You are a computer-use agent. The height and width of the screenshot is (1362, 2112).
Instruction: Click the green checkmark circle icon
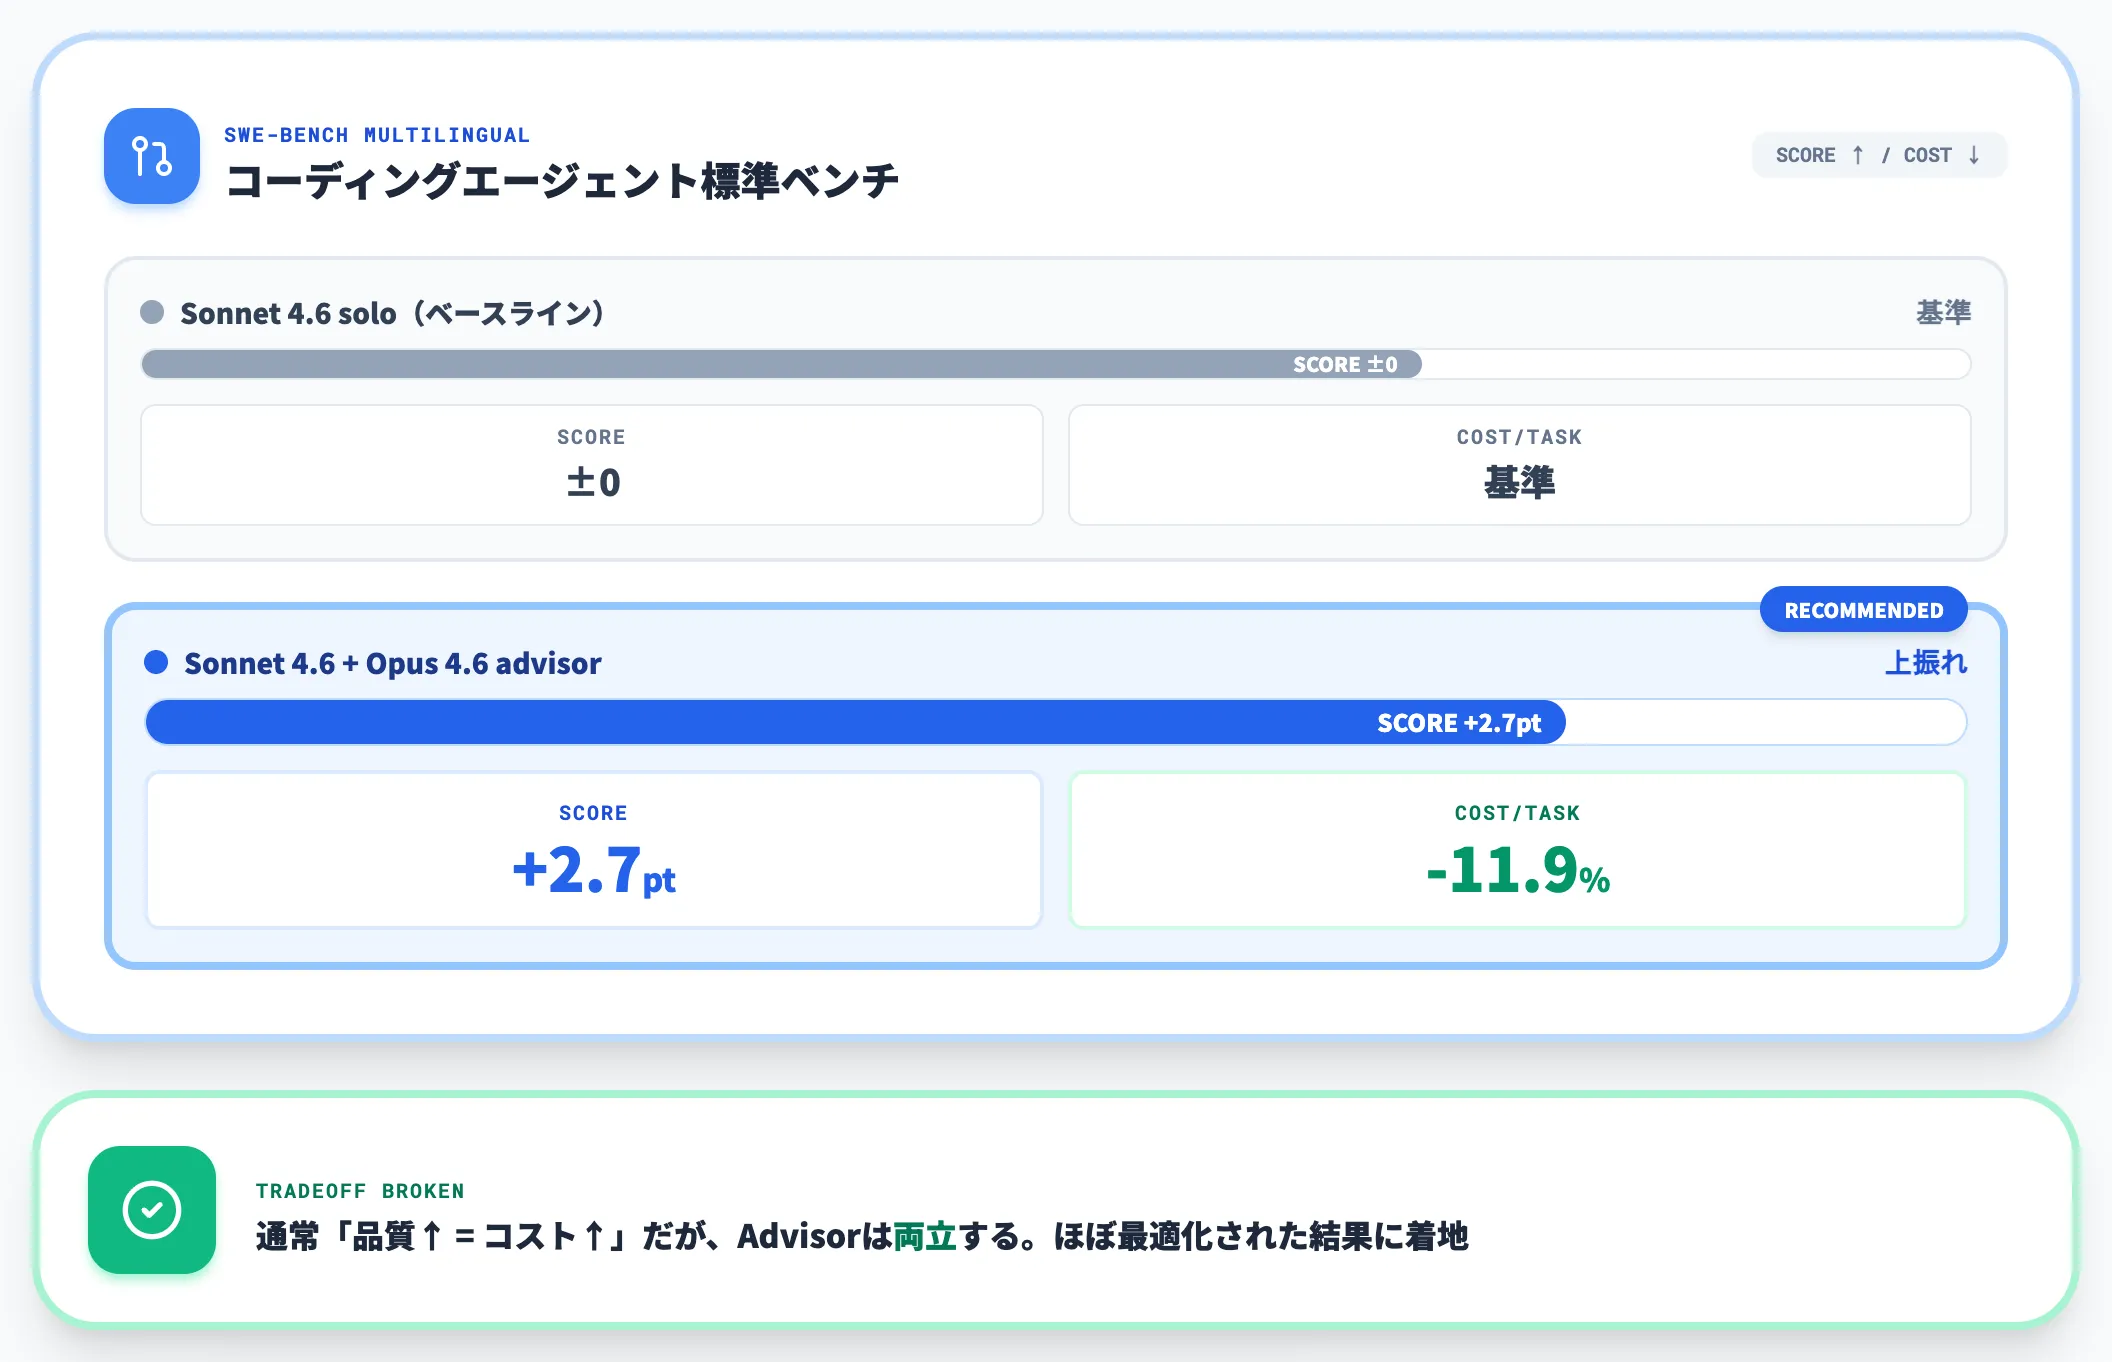click(152, 1210)
